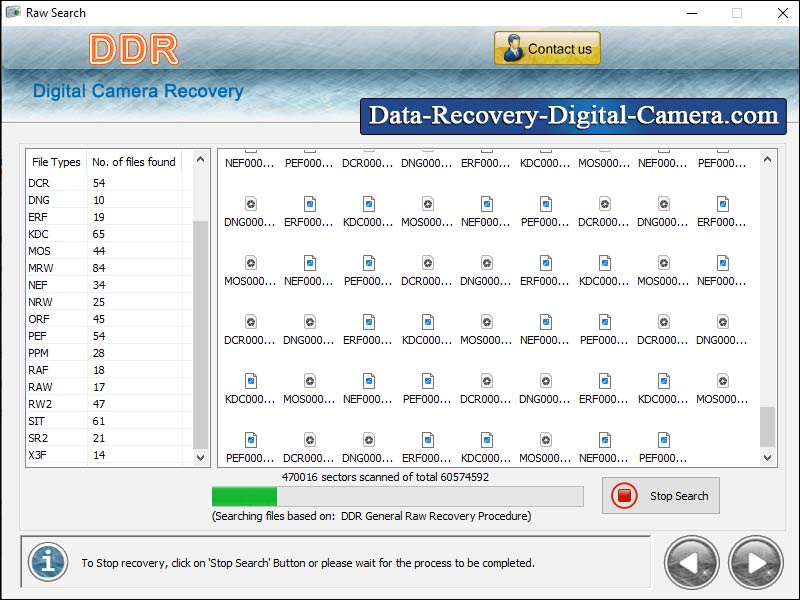Screen dimensions: 800x600
Task: Select KDC000 file in row starting with PEF000
Action: pyautogui.click(x=486, y=447)
